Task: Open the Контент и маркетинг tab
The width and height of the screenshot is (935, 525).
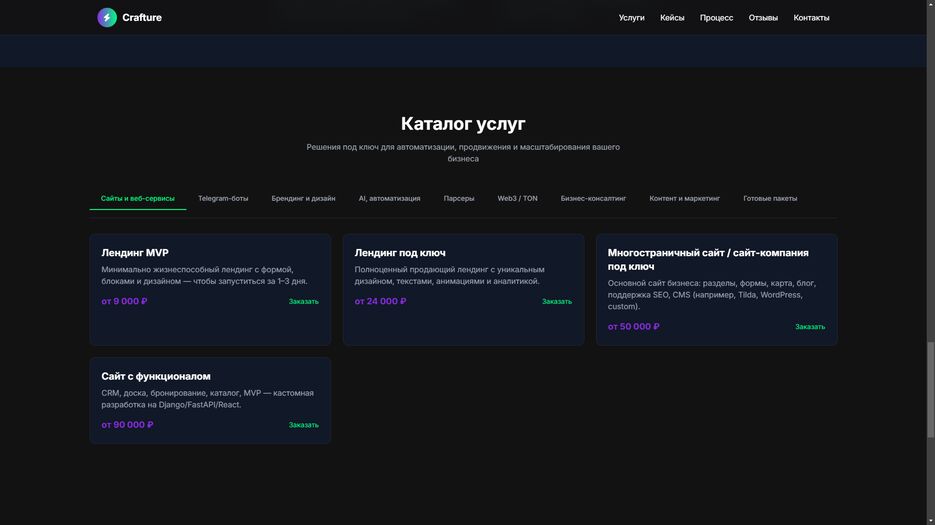Action: click(685, 198)
